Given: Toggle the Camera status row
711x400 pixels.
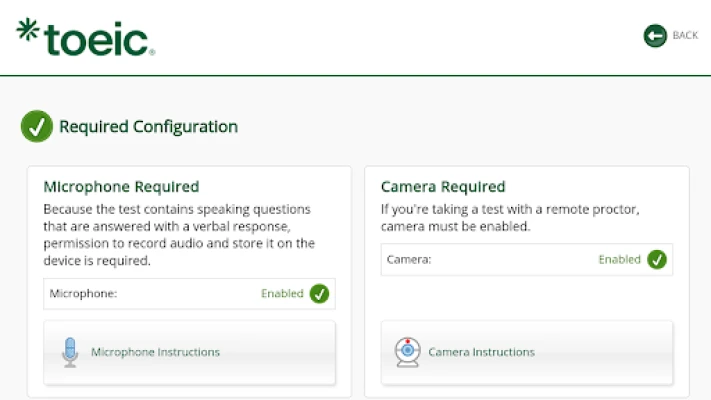Looking at the screenshot, I should 527,260.
